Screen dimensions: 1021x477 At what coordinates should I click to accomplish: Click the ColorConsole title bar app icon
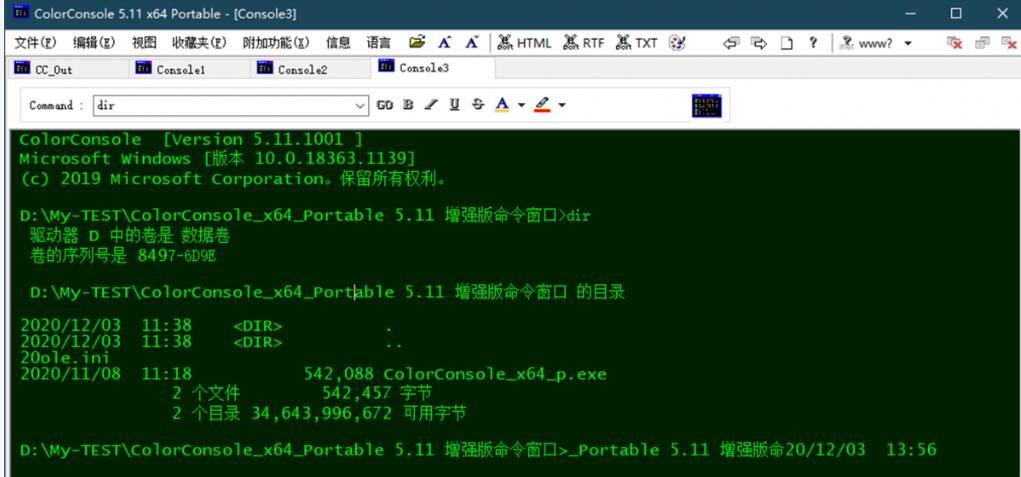point(21,13)
